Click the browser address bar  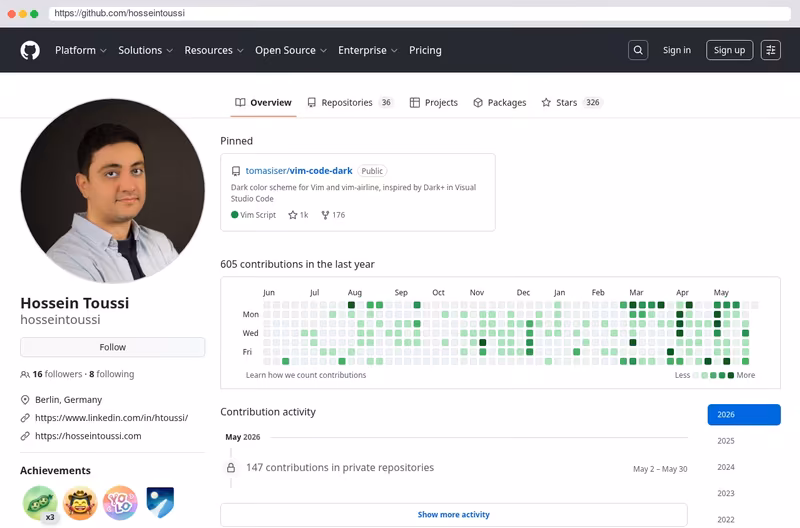point(419,13)
